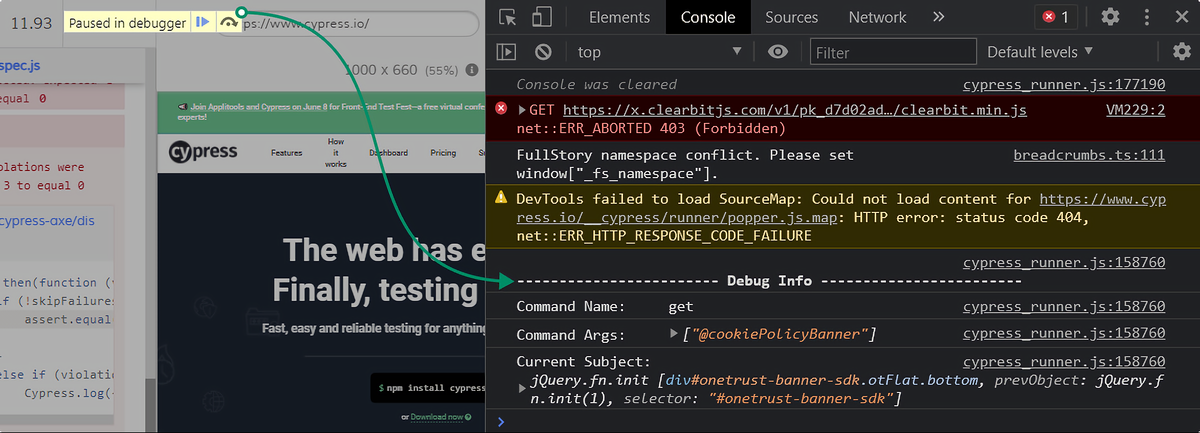Open the breadcrumbs.ts:111 source link
The height and width of the screenshot is (433, 1200).
1090,156
